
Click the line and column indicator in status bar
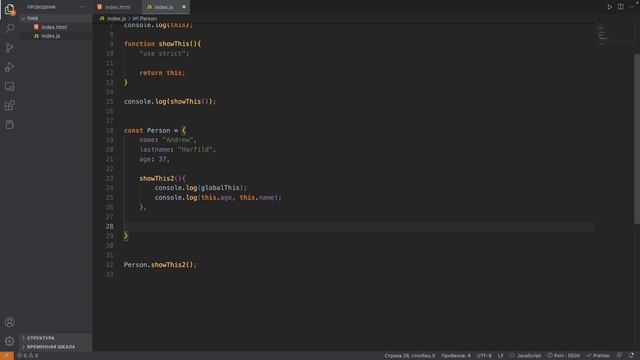pos(409,356)
